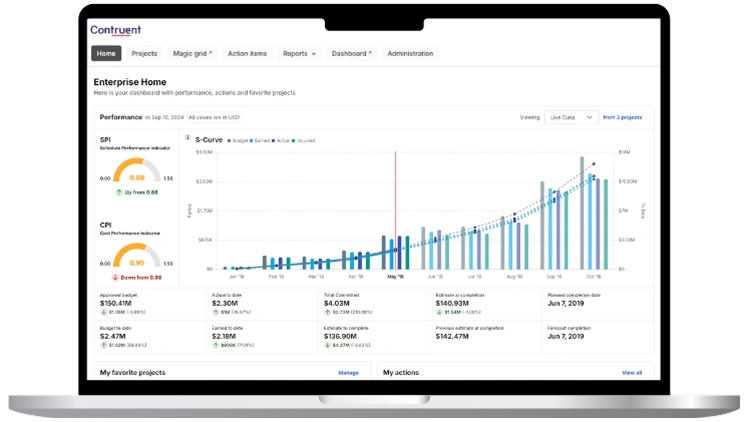Click the external link icon on Magic grid
This screenshot has height=422, width=749.
(x=210, y=52)
